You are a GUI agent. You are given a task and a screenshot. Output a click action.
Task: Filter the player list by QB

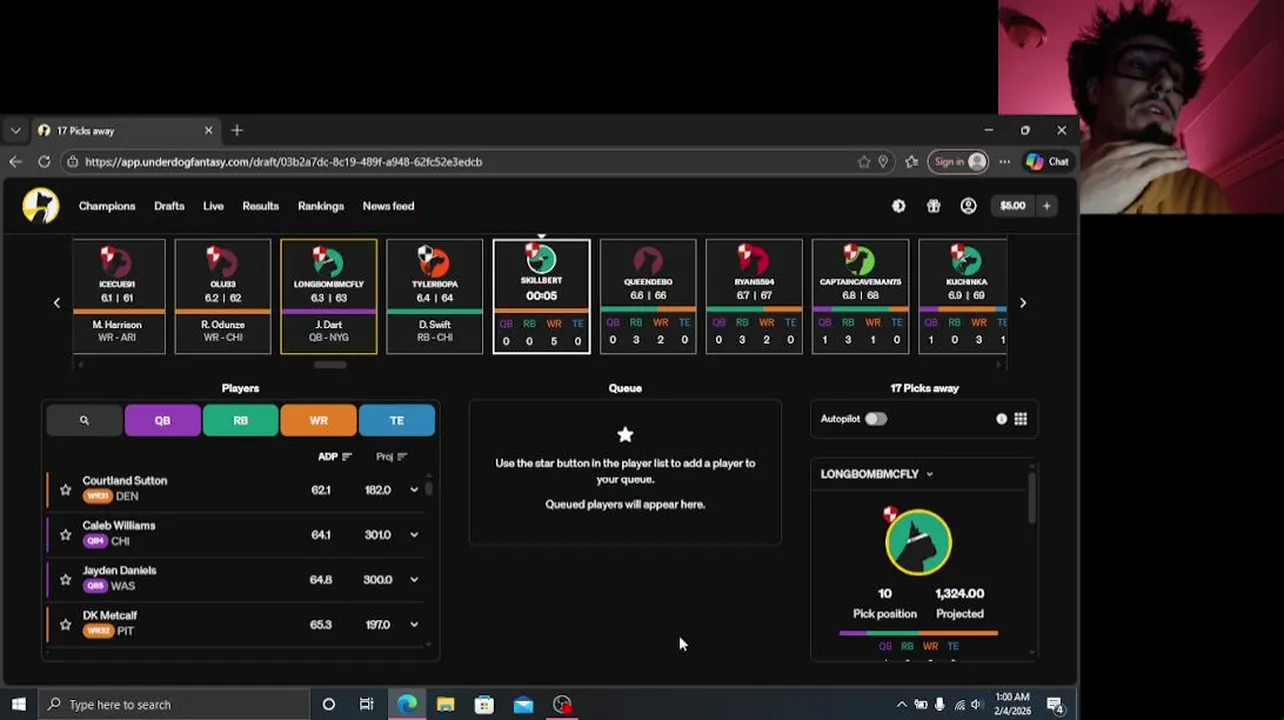tap(162, 421)
